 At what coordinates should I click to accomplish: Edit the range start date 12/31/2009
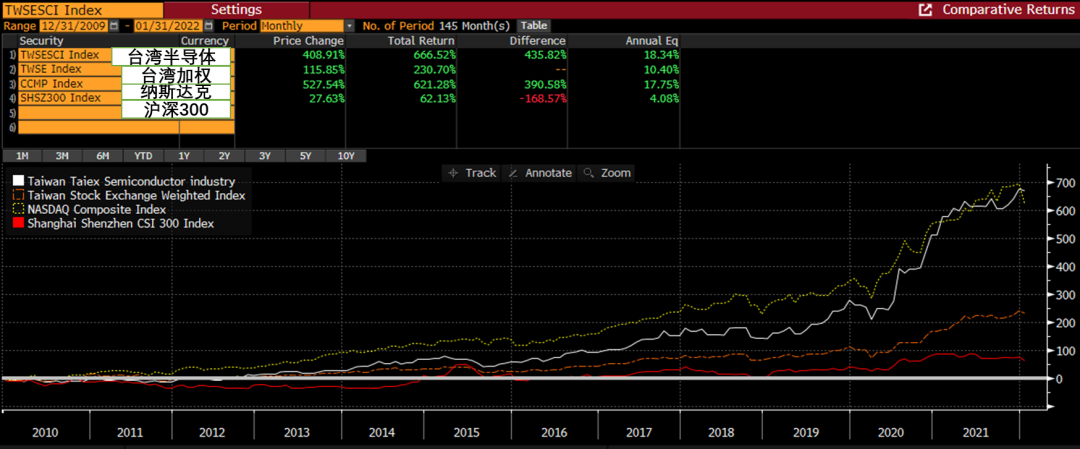[74, 26]
